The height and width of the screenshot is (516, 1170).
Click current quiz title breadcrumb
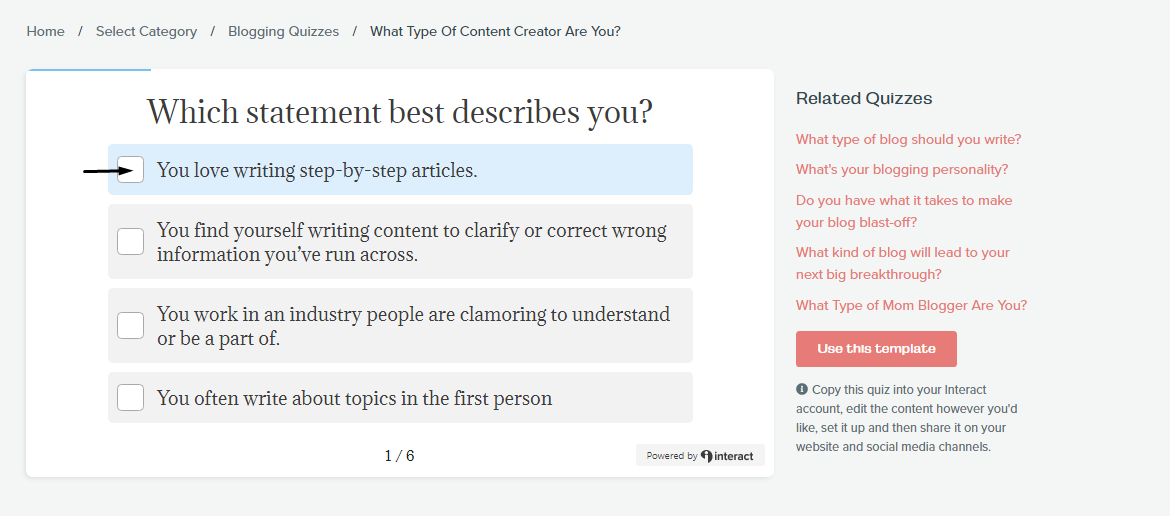pos(495,31)
